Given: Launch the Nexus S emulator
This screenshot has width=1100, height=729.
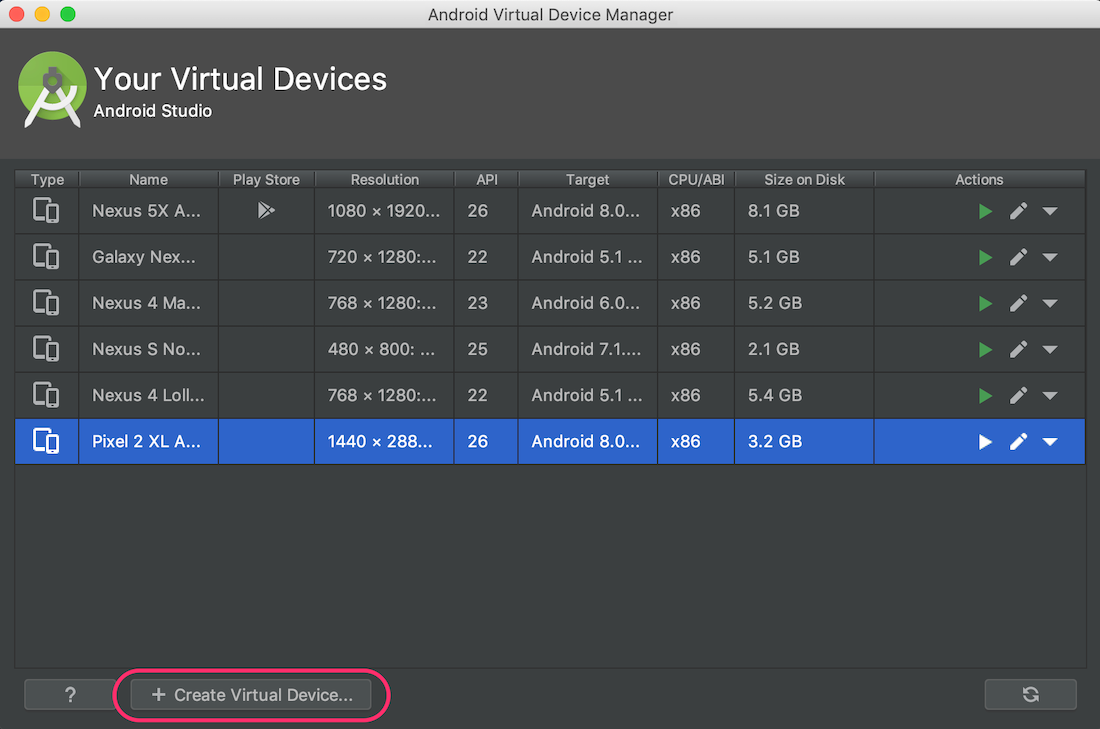Looking at the screenshot, I should [x=985, y=349].
